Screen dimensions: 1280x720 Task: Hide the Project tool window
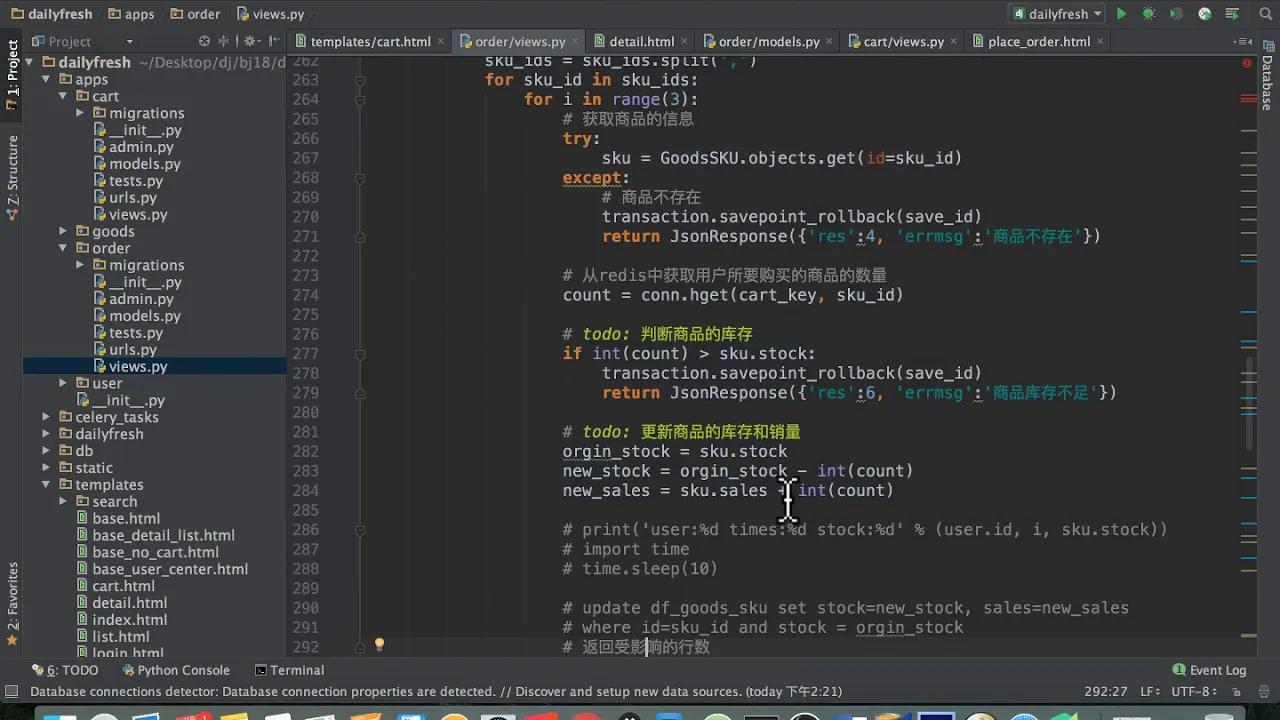coord(273,41)
